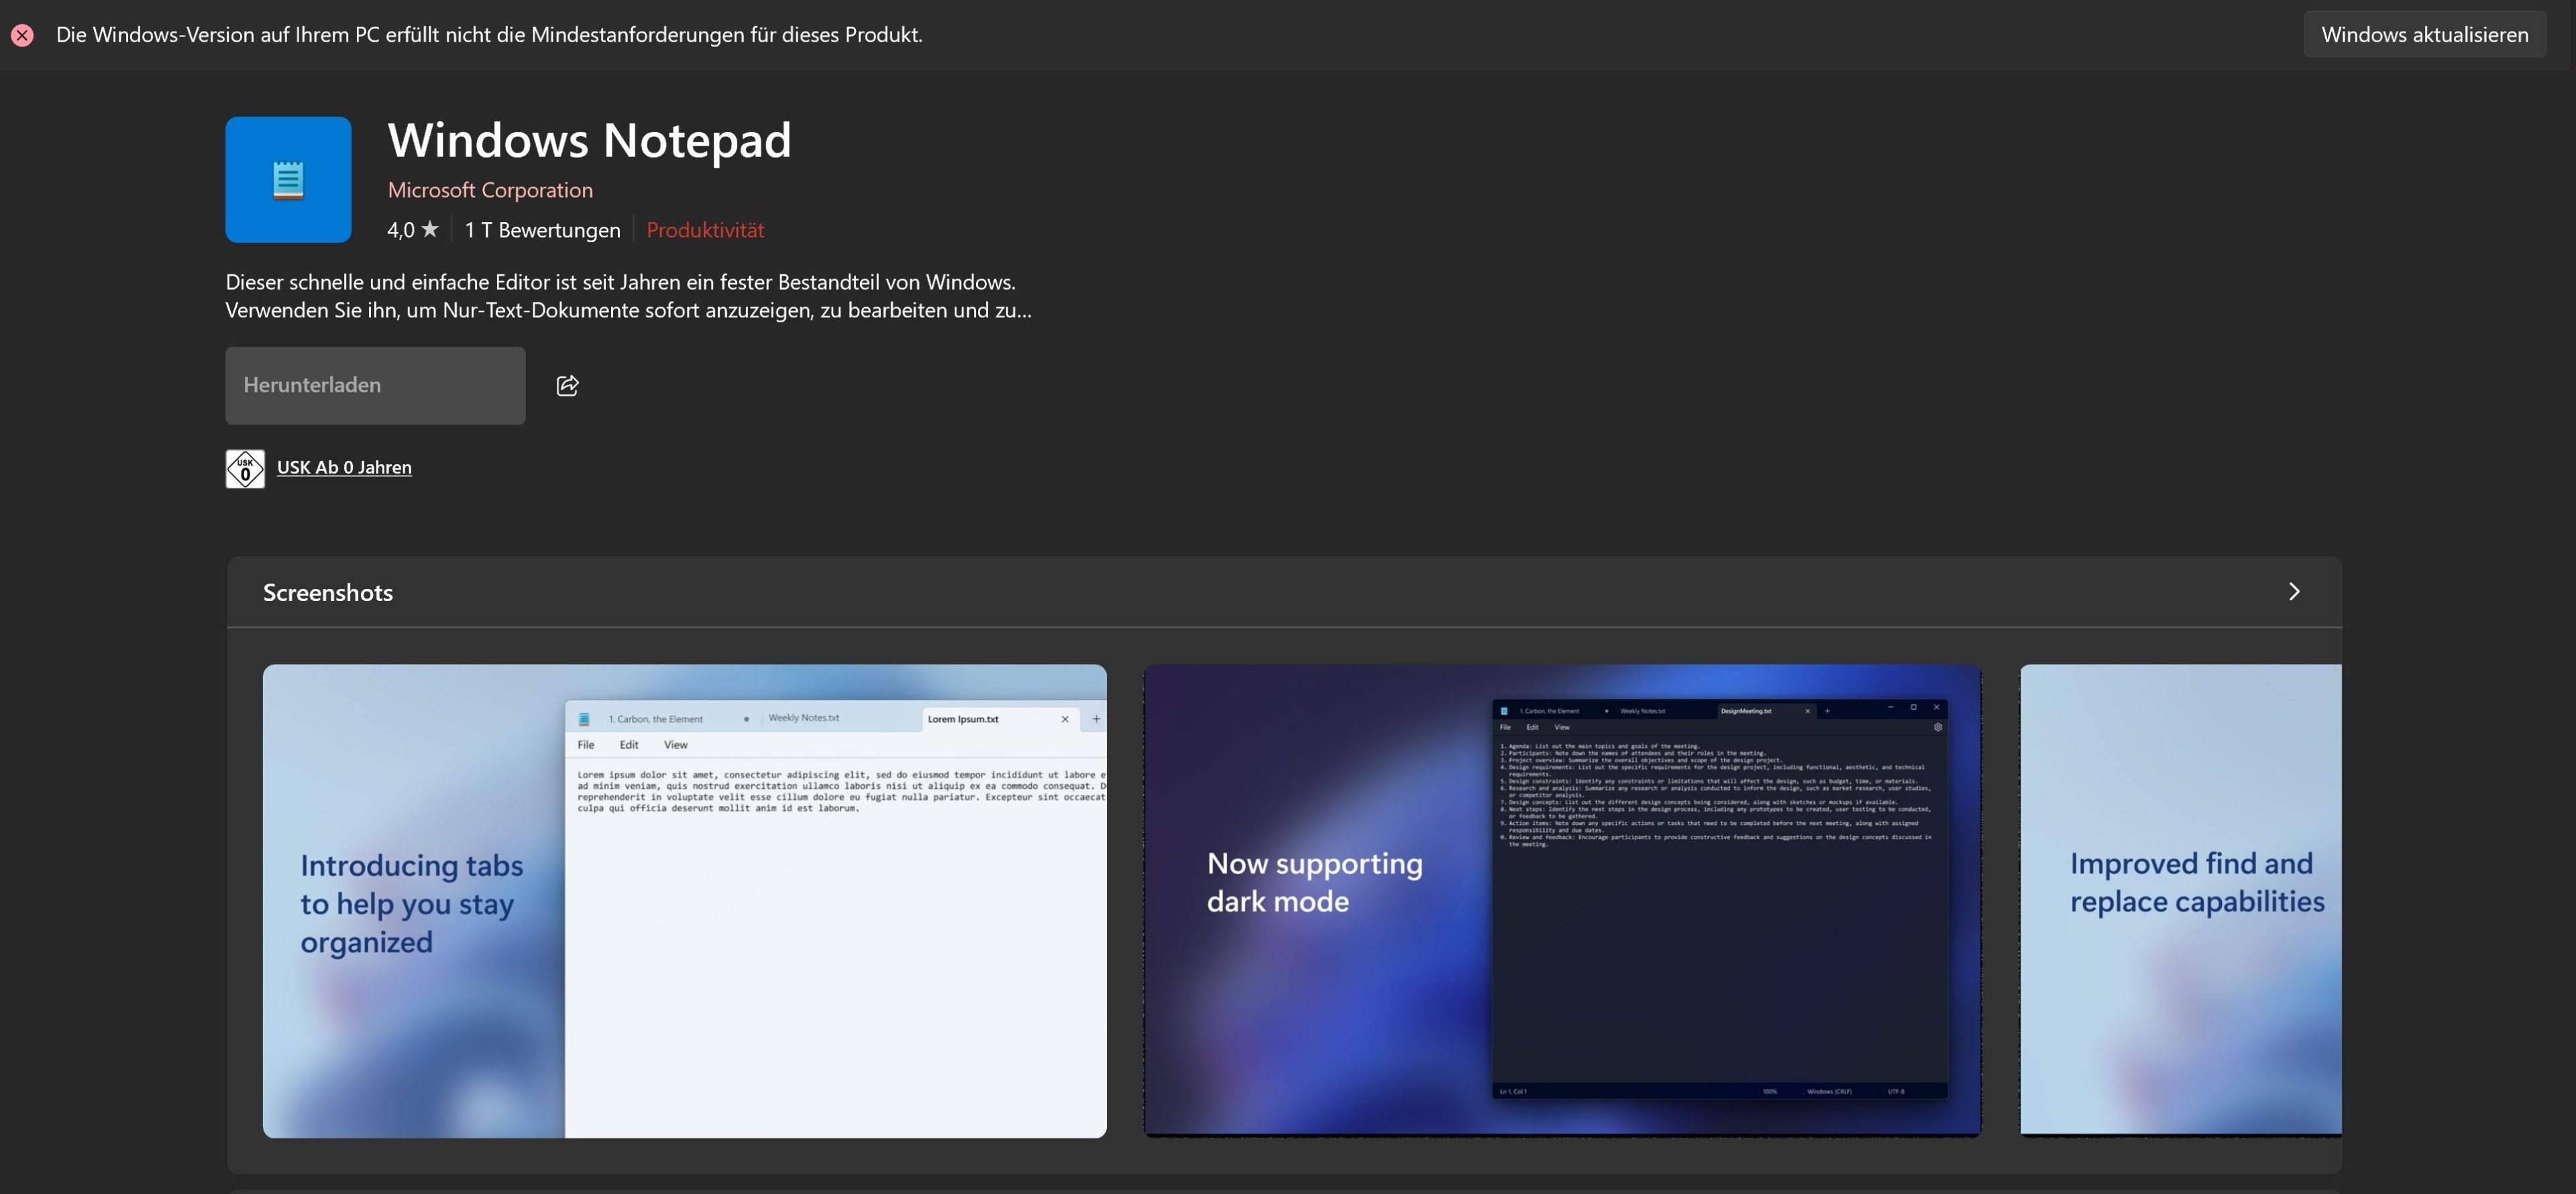Open the Microsoft Corporation publisher link

coord(490,190)
